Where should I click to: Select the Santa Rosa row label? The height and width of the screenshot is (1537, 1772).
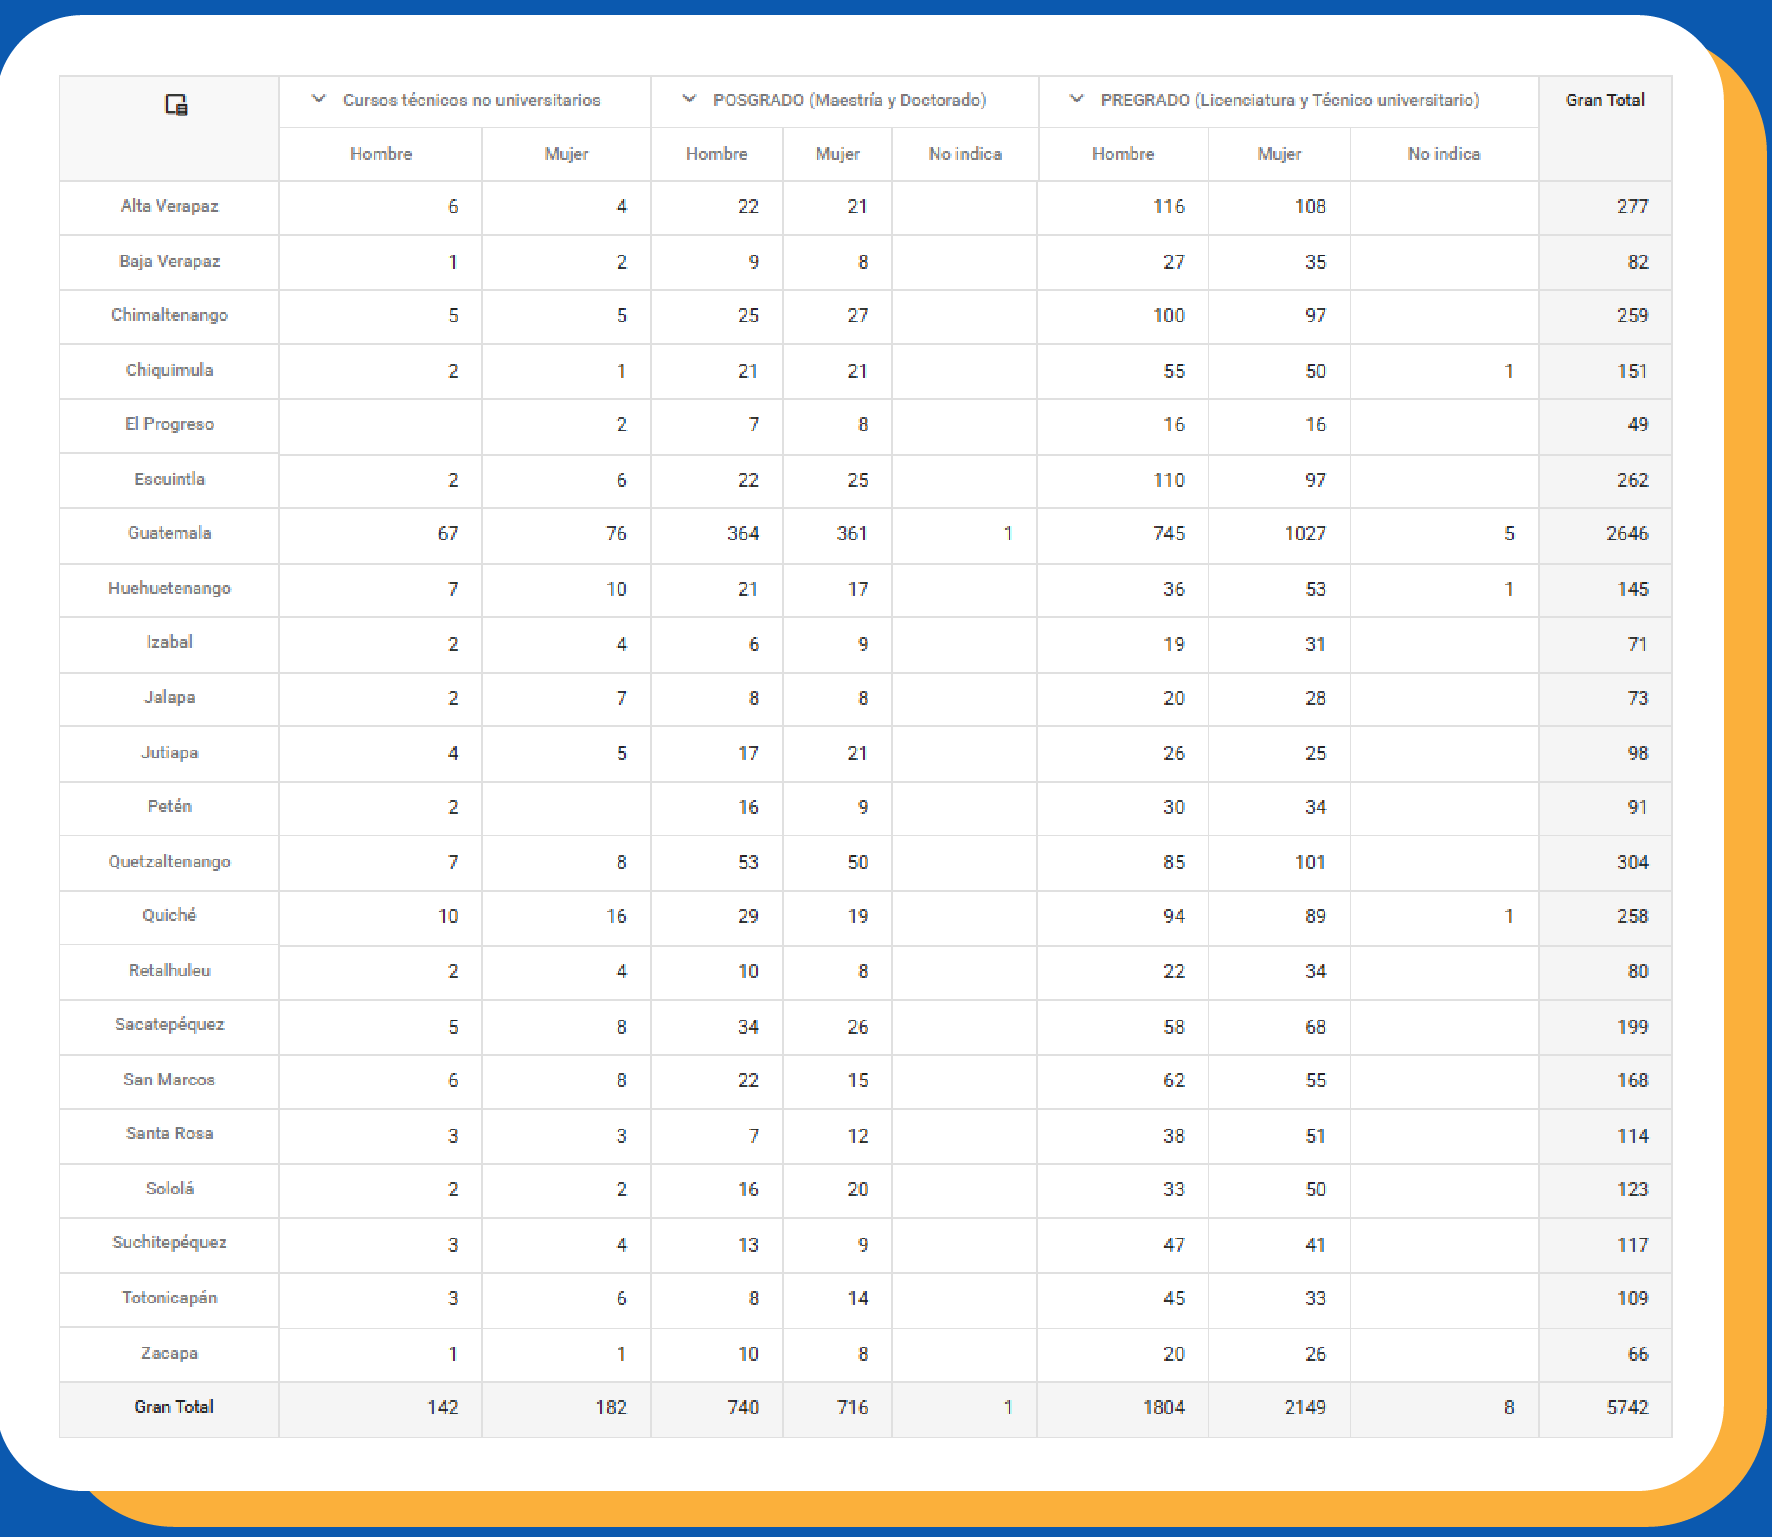(170, 1133)
